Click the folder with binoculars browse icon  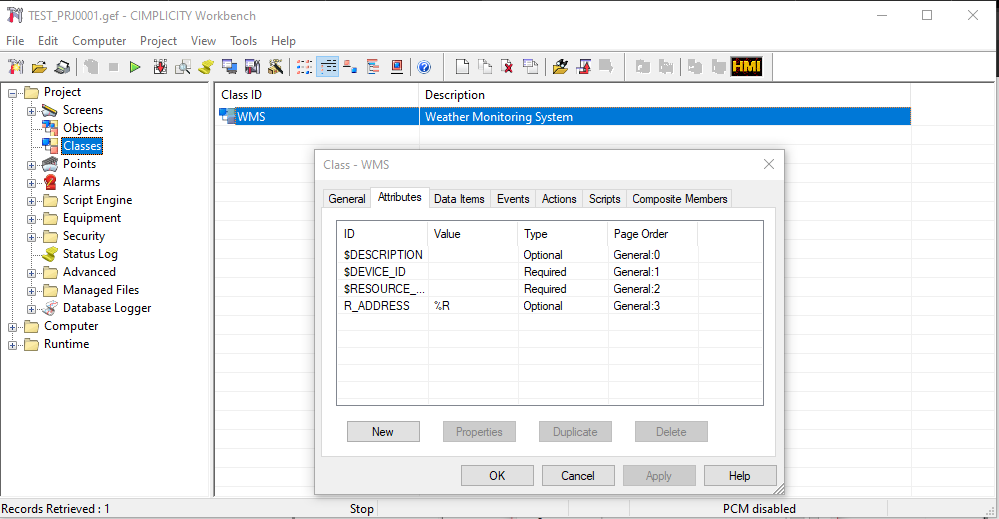[x=560, y=67]
